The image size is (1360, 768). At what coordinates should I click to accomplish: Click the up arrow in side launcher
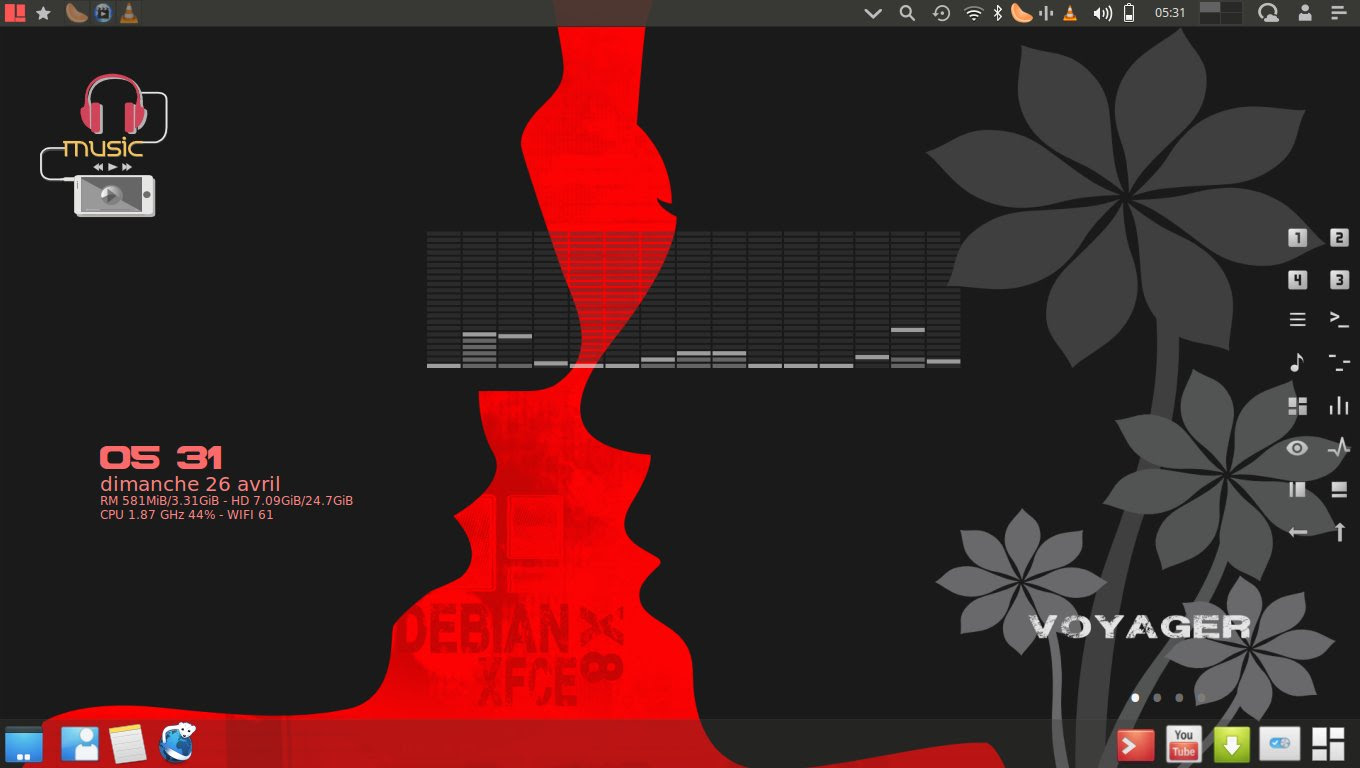1339,532
